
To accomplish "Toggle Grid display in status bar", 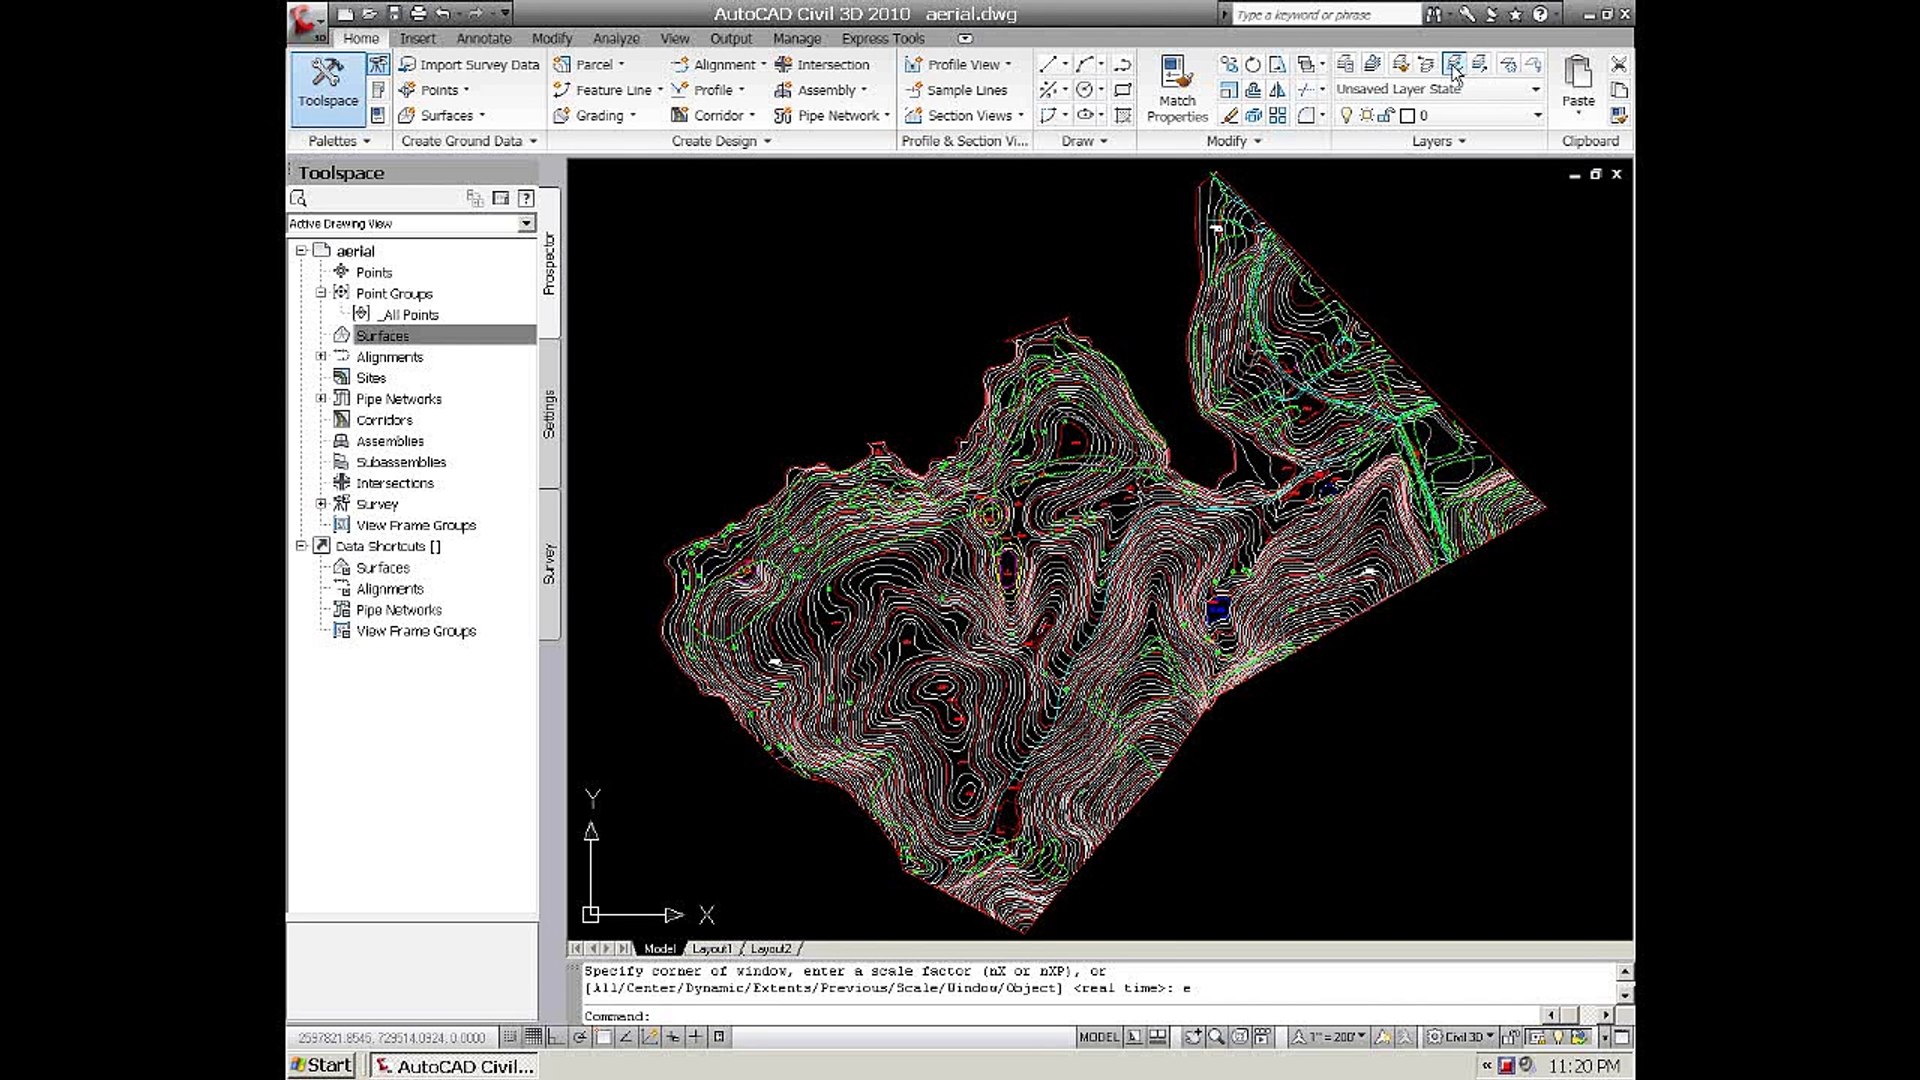I will coord(534,1037).
